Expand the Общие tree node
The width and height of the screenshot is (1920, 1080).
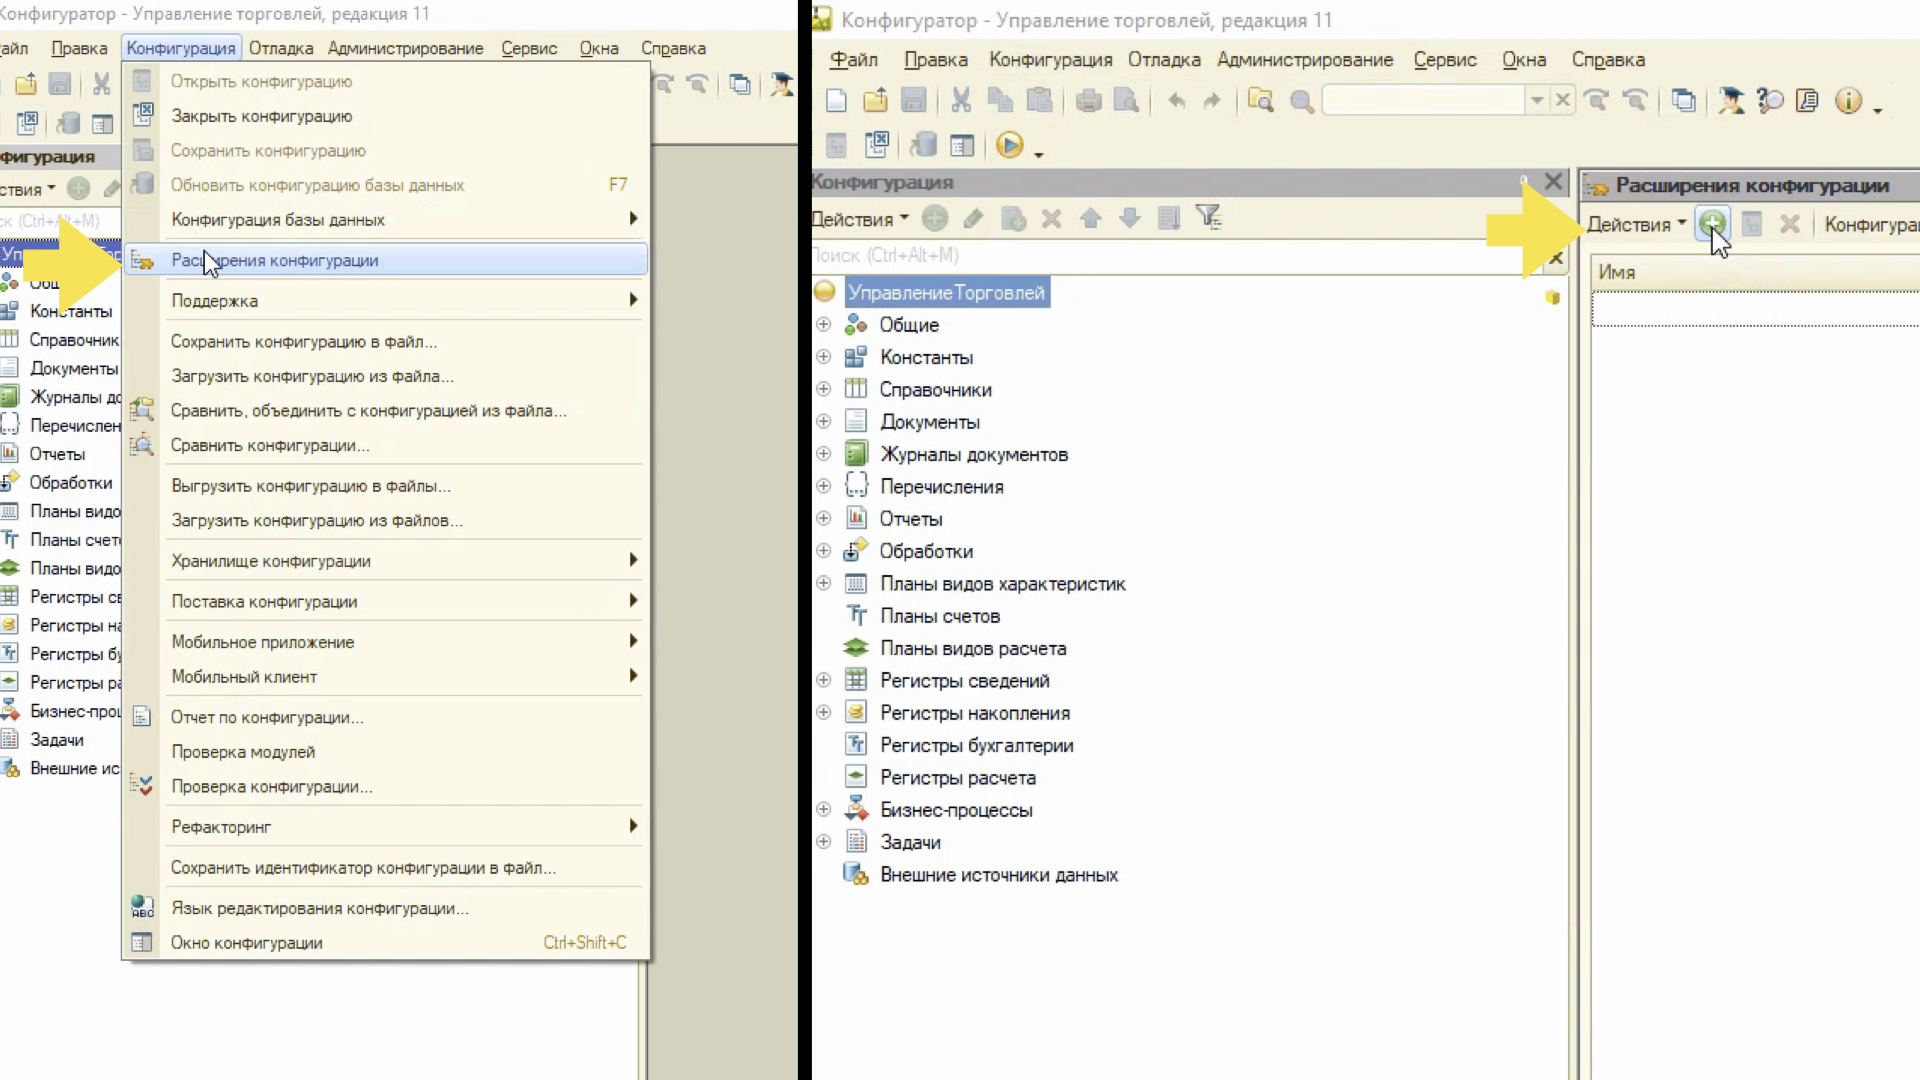[x=823, y=324]
